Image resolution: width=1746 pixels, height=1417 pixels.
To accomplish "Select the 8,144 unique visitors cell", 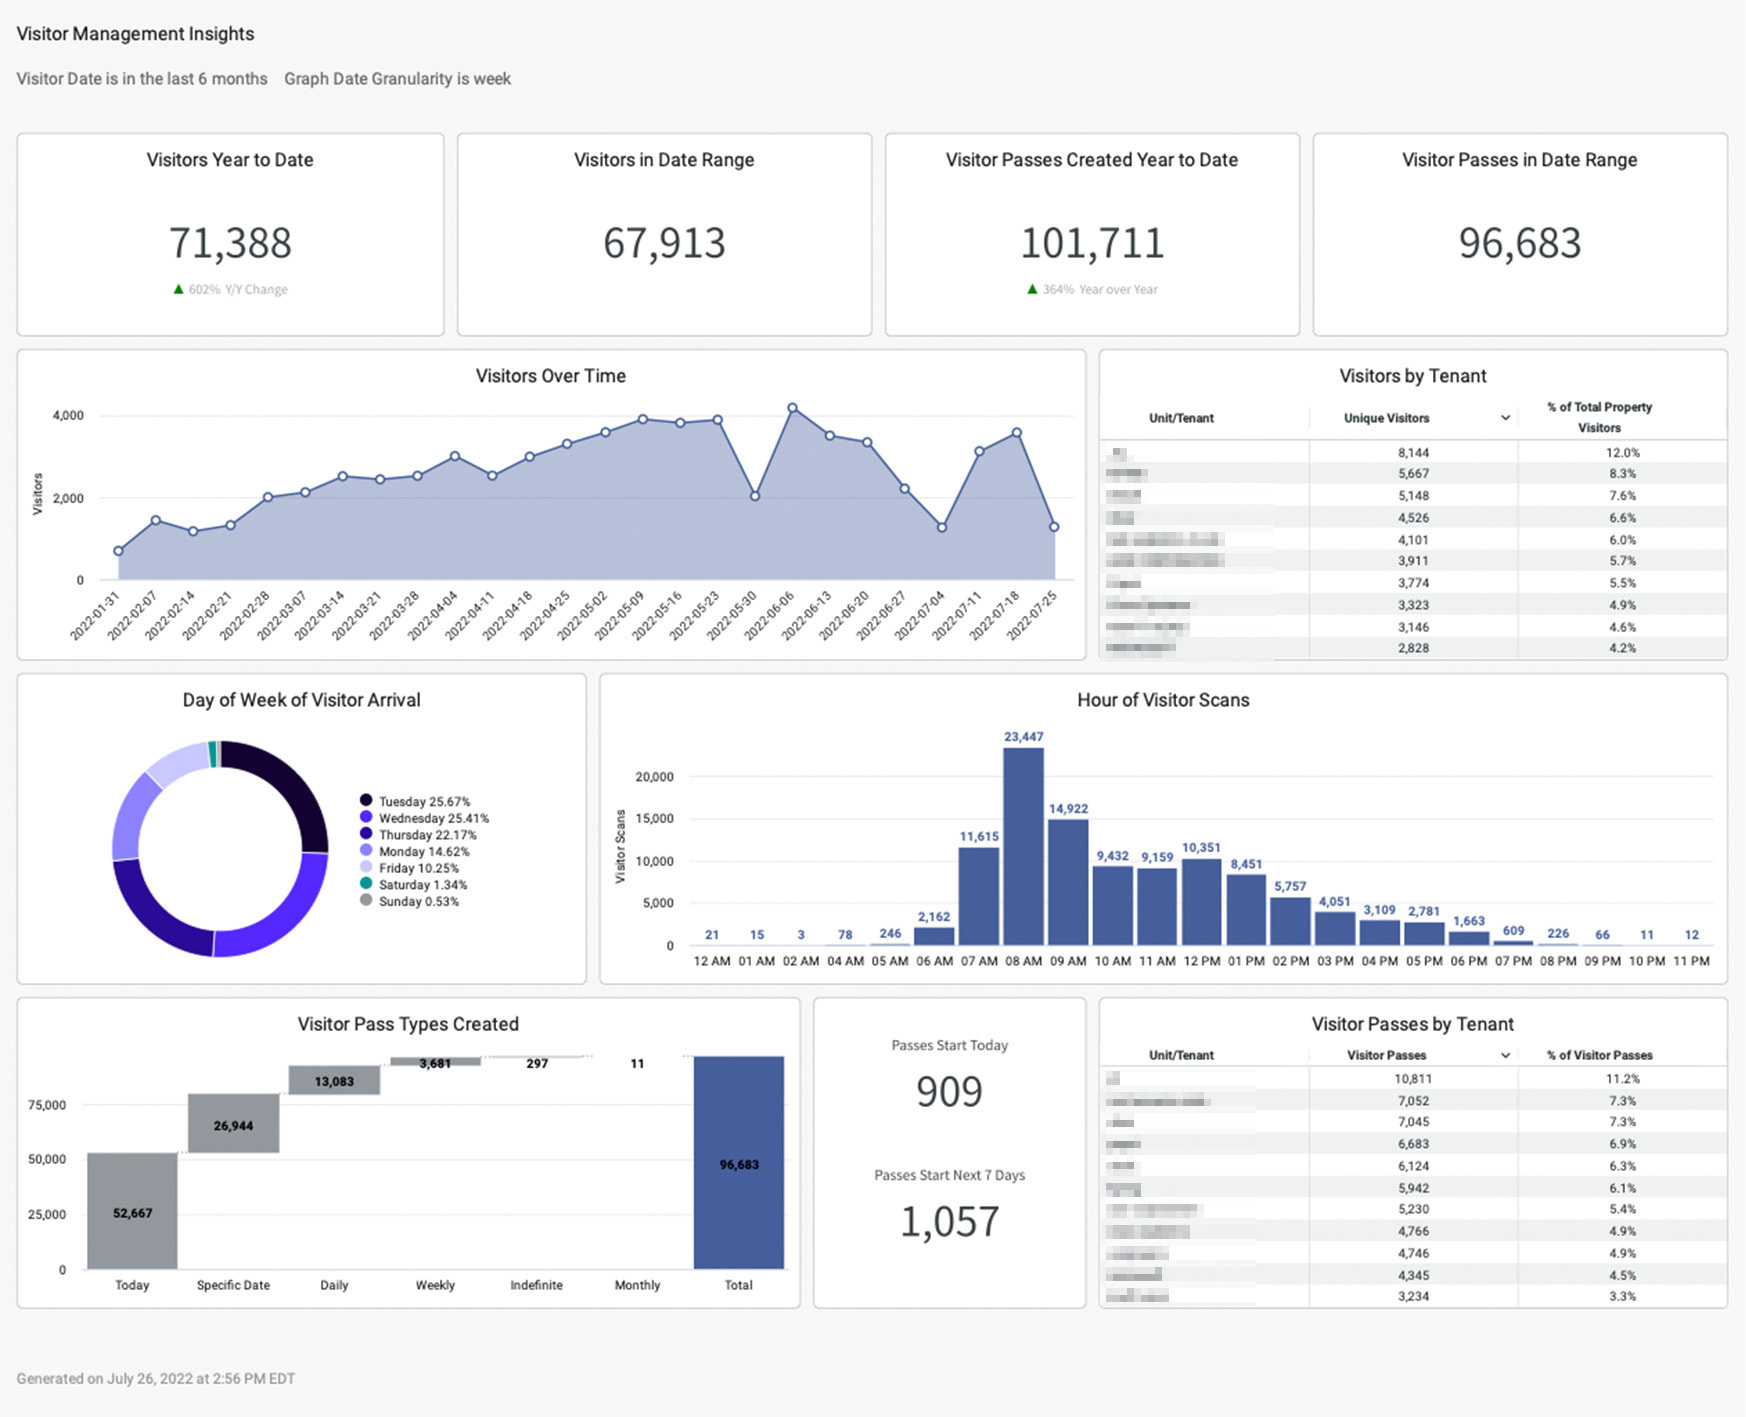I will (1413, 453).
